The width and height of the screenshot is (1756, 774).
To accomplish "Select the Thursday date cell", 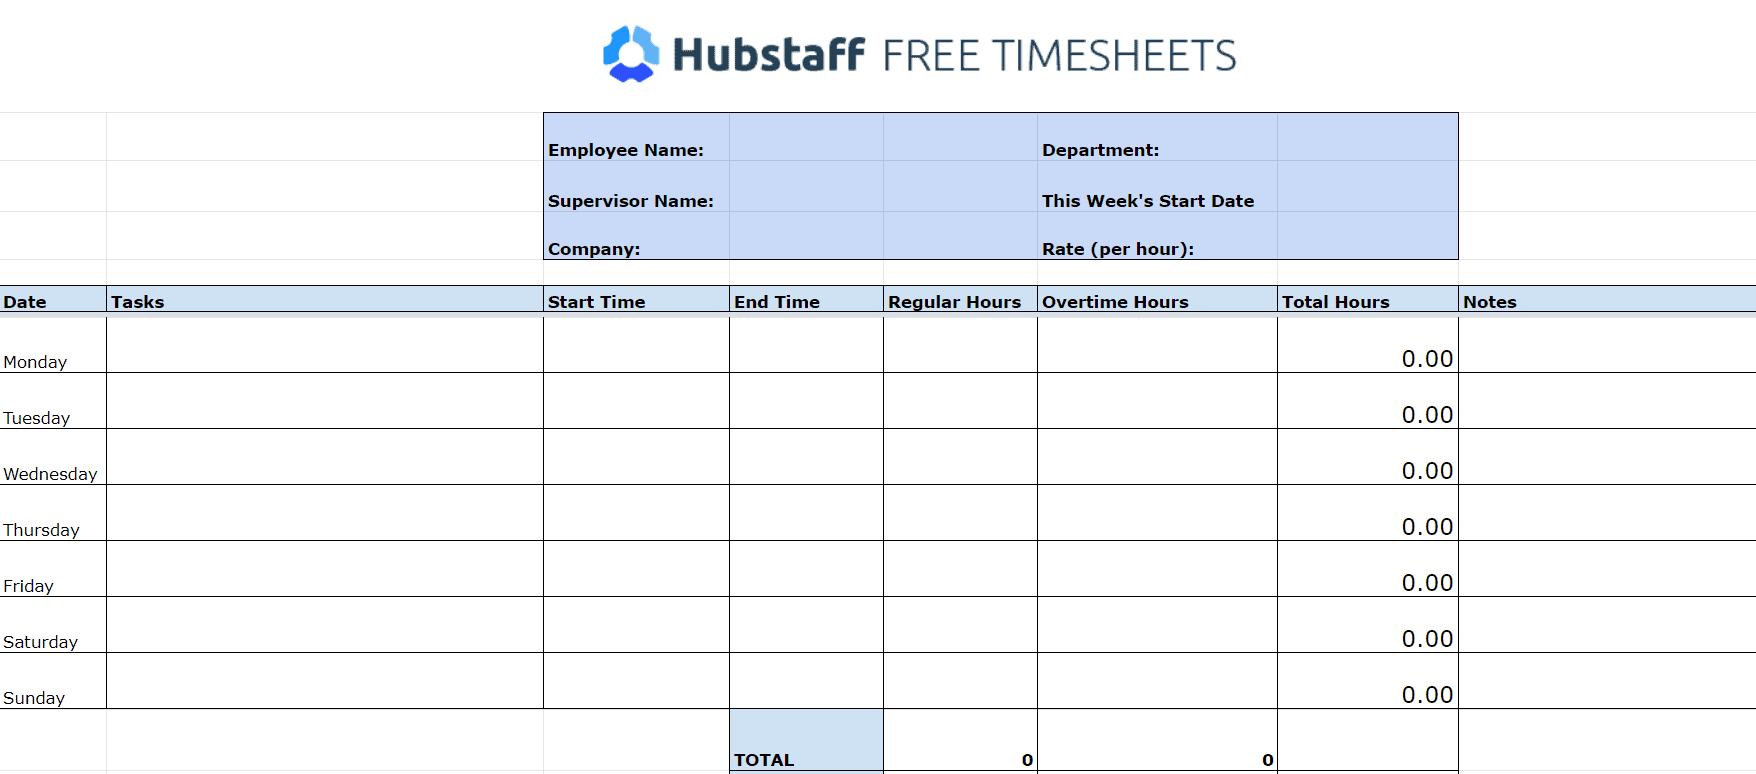I will coord(53,513).
